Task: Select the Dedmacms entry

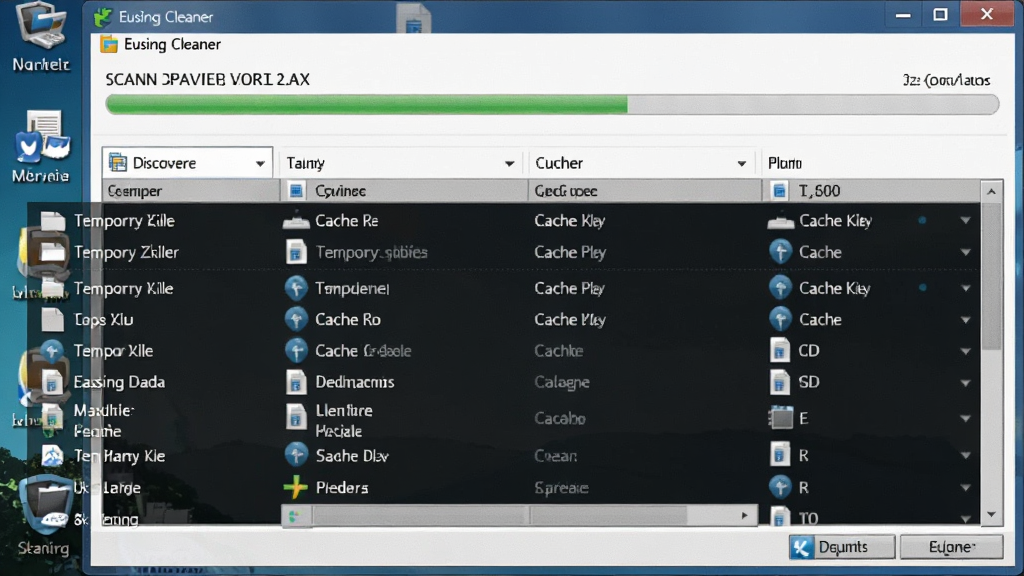Action: [x=355, y=382]
